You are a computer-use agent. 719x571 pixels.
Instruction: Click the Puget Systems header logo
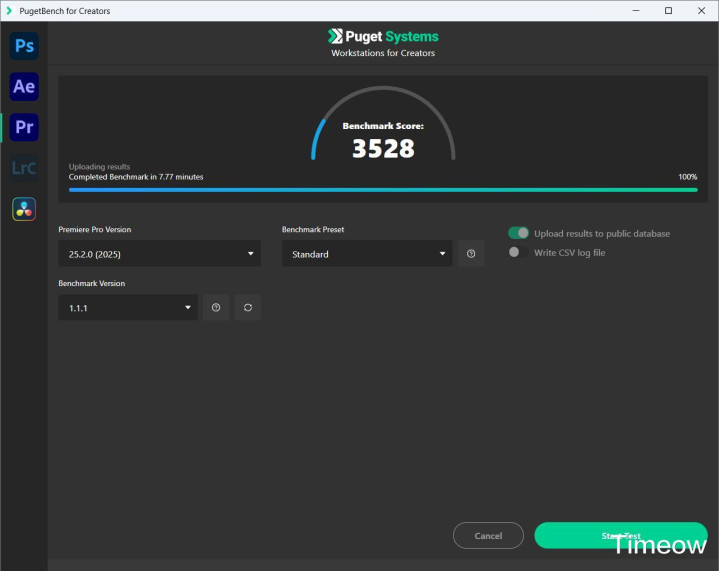pyautogui.click(x=383, y=36)
